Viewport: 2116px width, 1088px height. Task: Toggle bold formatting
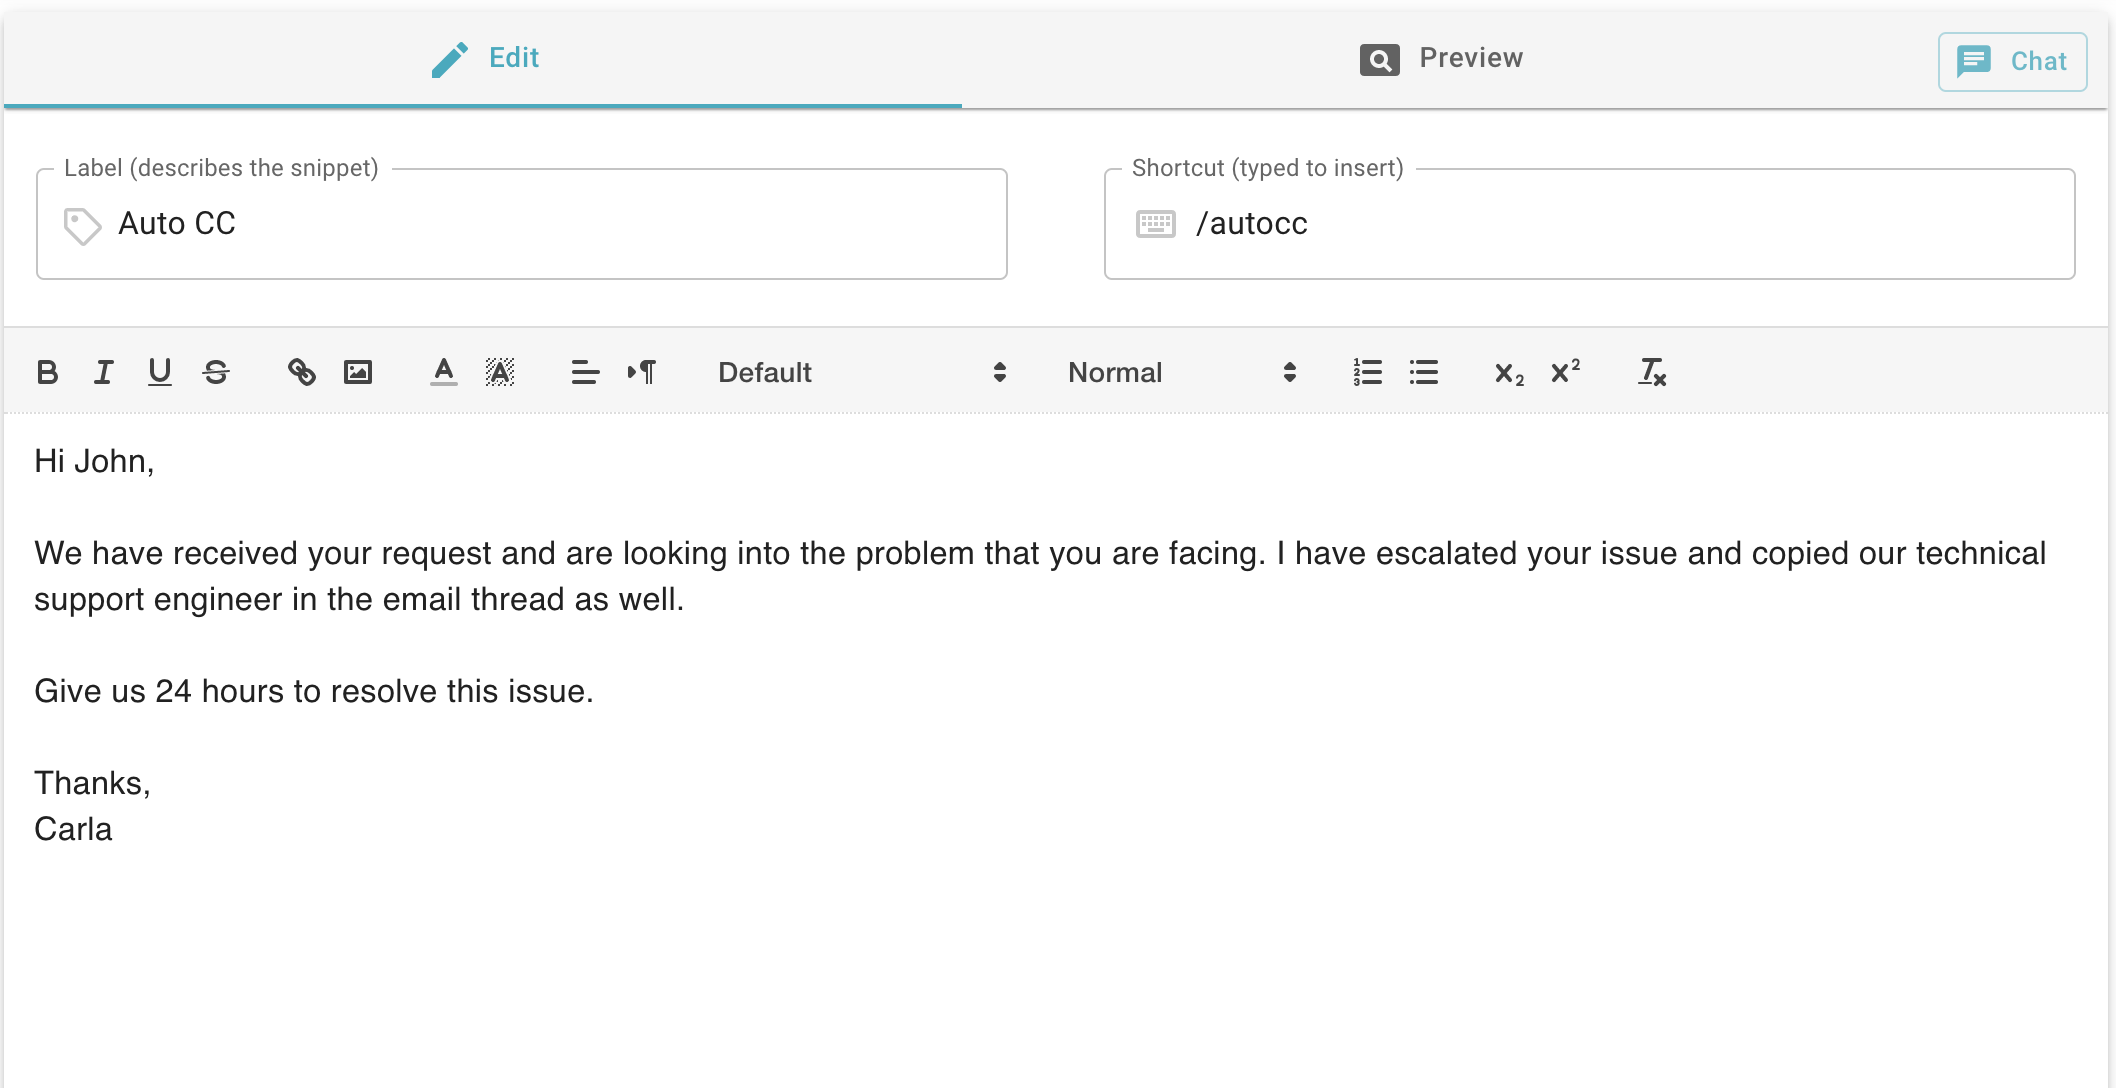[47, 373]
